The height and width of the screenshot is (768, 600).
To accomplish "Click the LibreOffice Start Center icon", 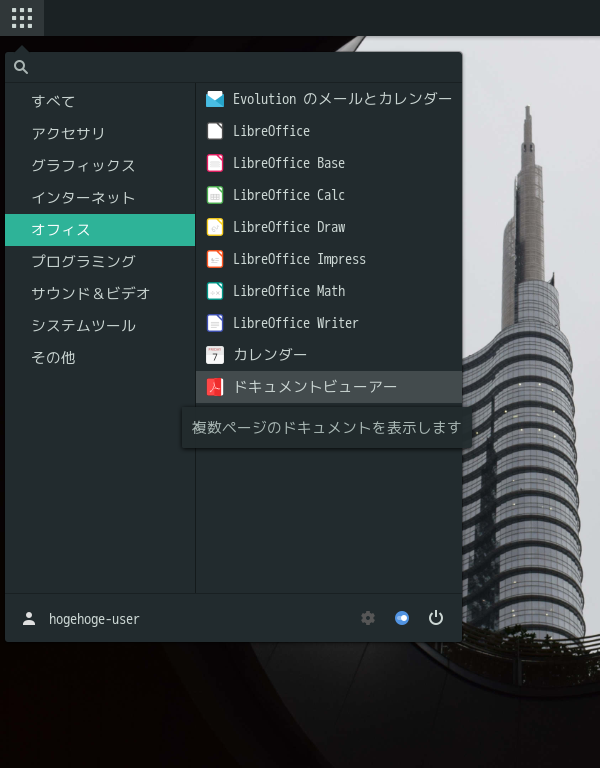I will click(215, 131).
